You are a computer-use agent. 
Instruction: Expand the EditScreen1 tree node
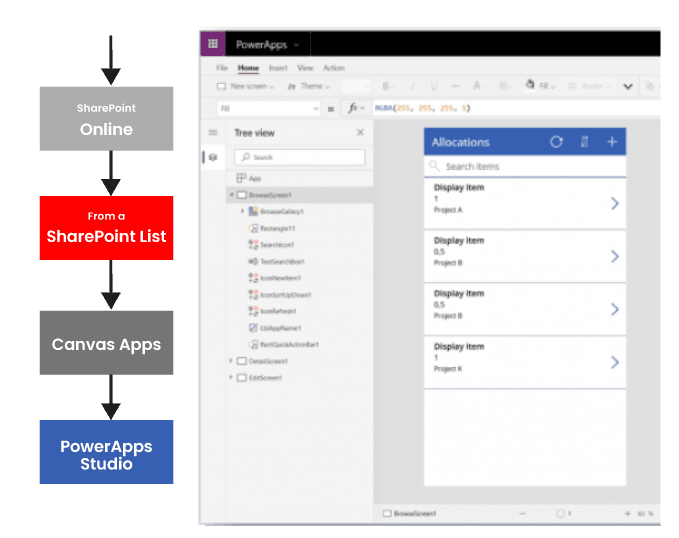tap(231, 378)
